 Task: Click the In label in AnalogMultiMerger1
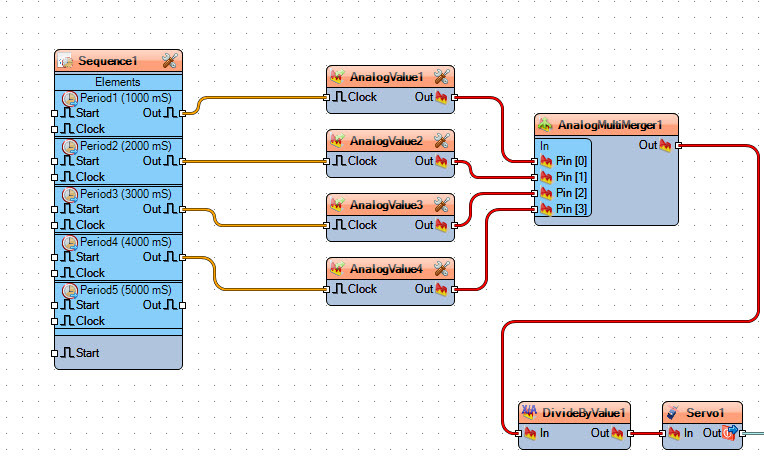point(544,146)
